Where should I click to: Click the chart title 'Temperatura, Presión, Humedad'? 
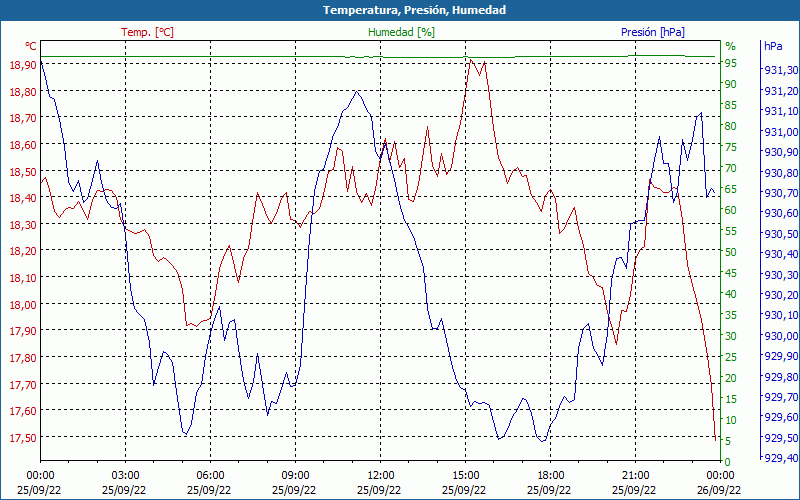coord(414,10)
